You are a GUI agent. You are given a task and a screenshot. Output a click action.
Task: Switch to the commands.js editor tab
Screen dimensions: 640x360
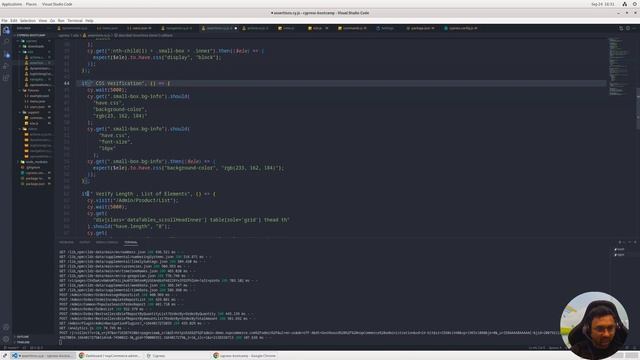(353, 28)
